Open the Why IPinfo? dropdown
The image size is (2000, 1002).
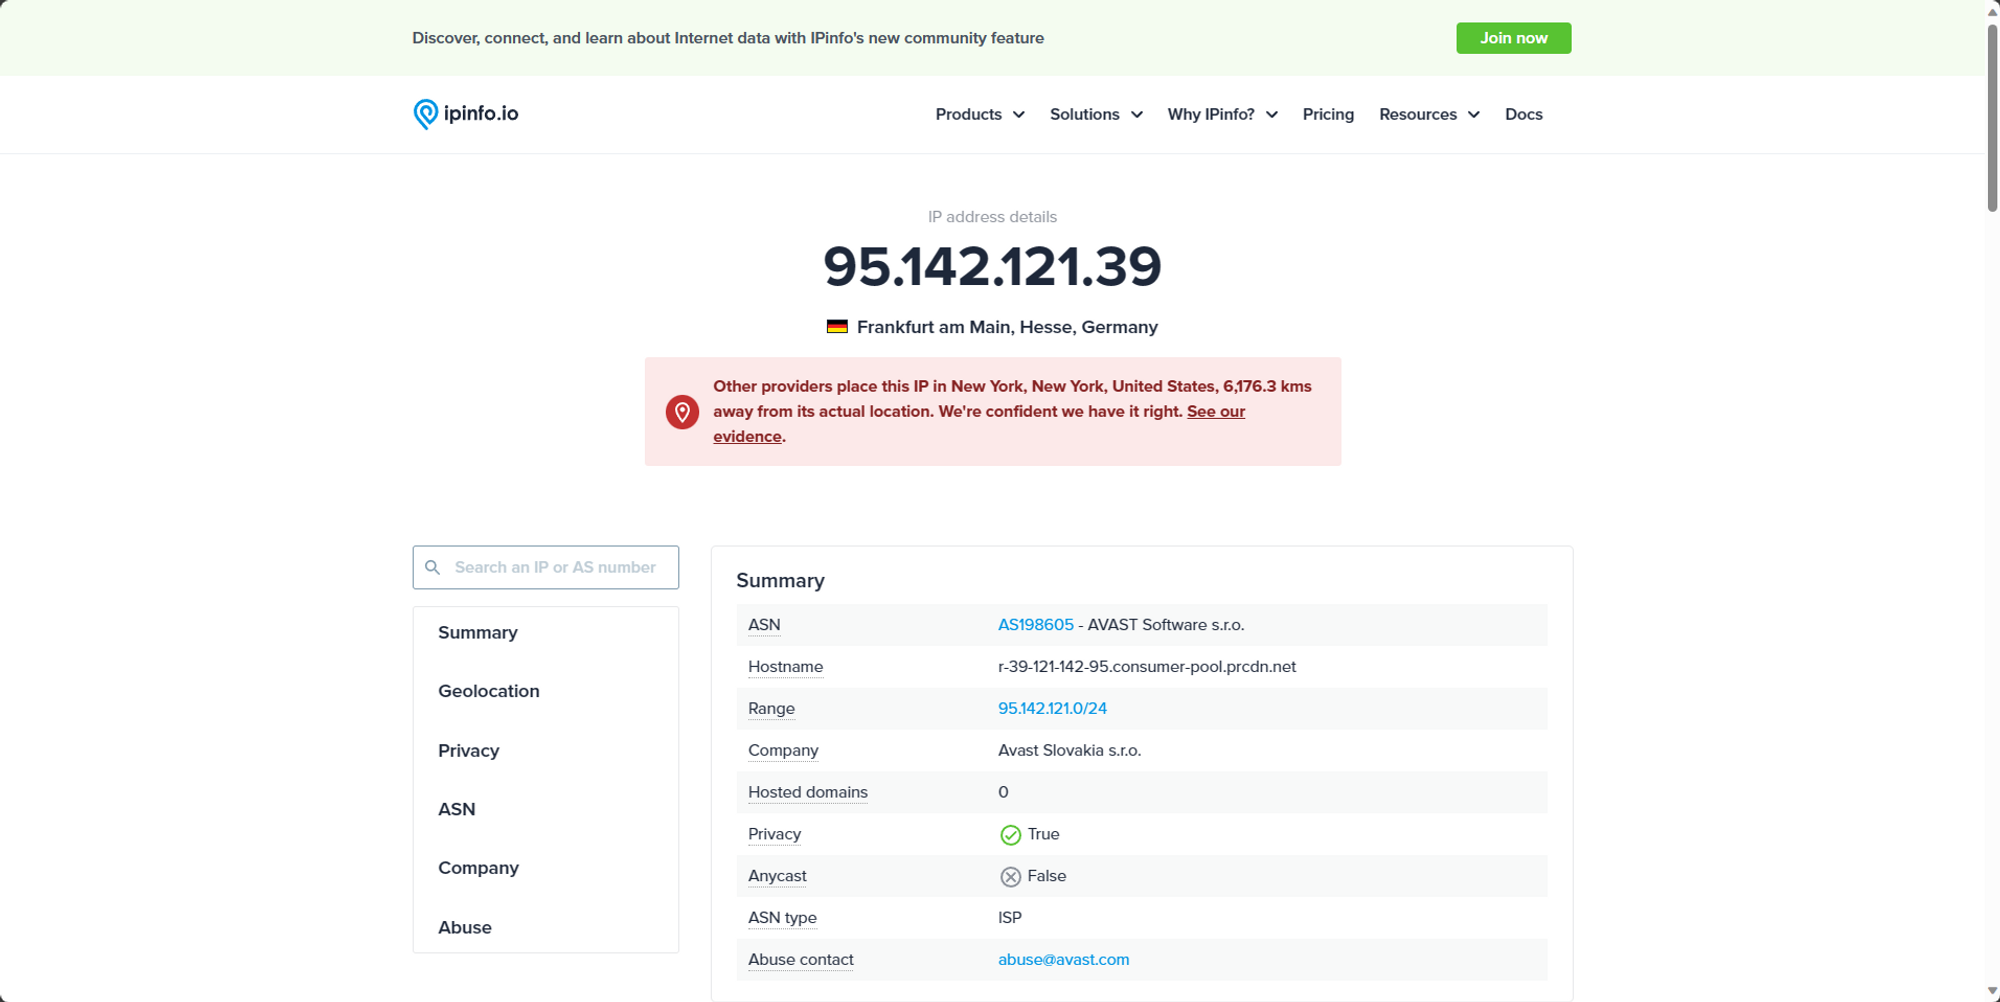point(1222,114)
